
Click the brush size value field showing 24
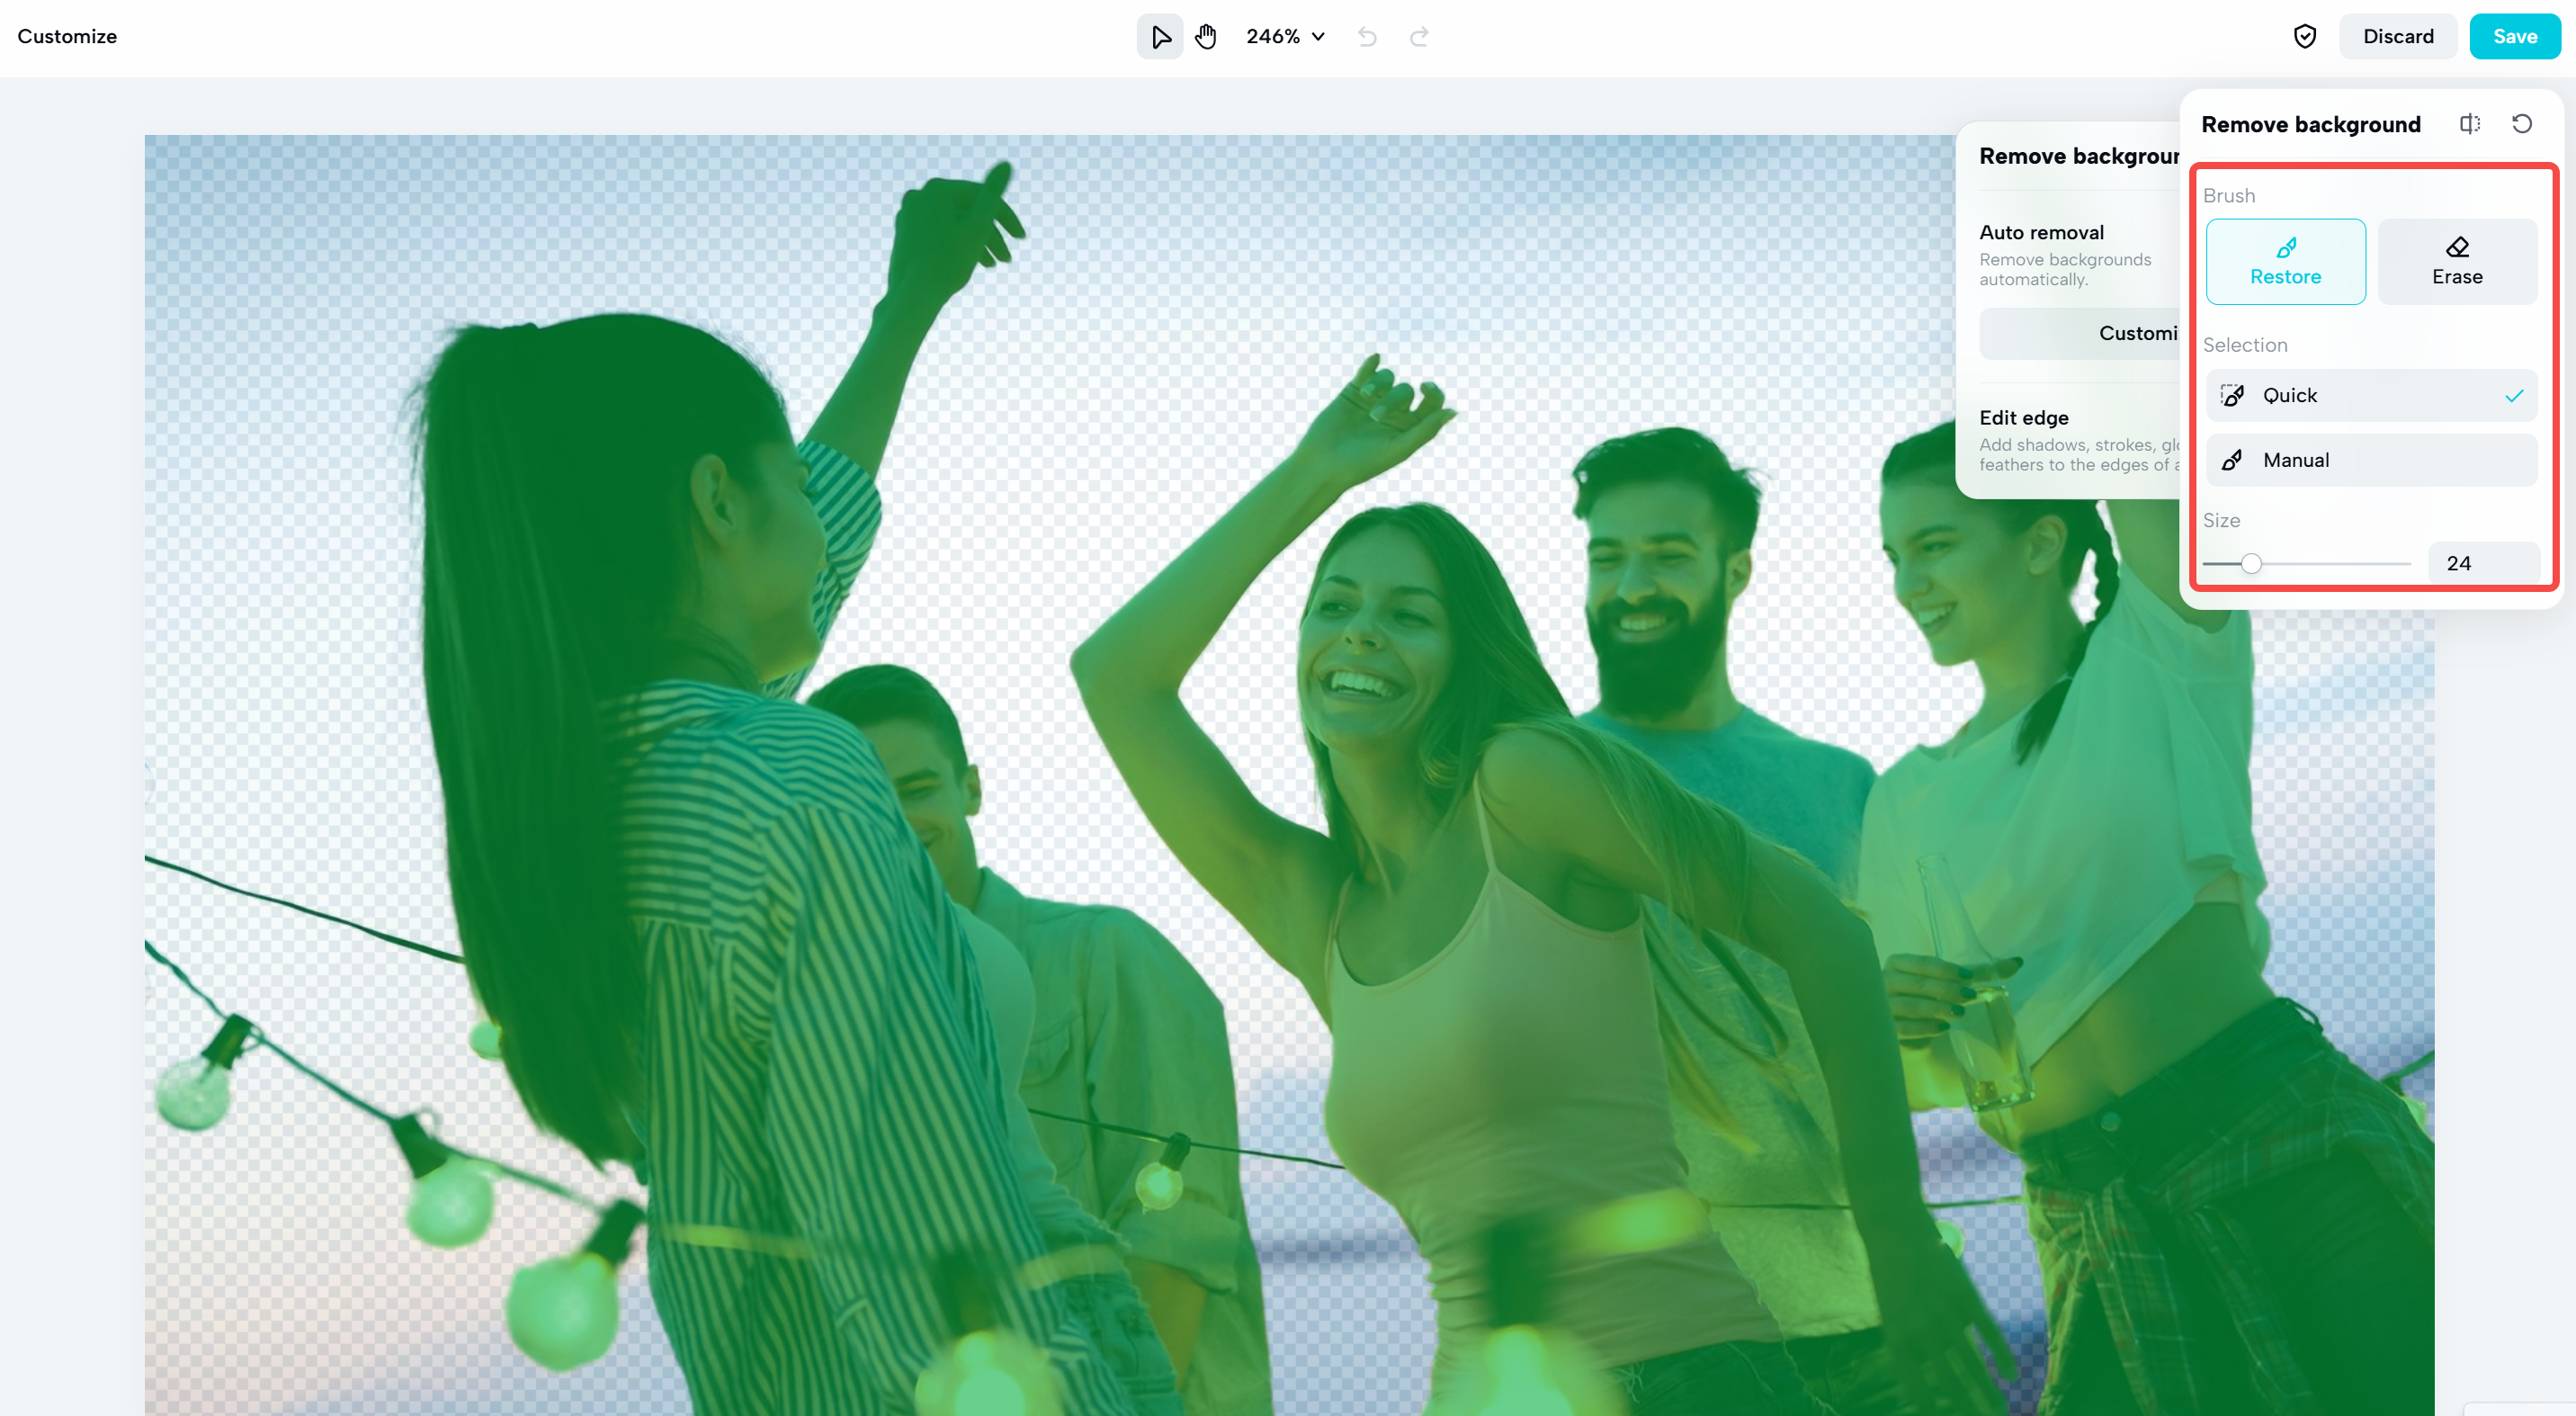pyautogui.click(x=2484, y=562)
